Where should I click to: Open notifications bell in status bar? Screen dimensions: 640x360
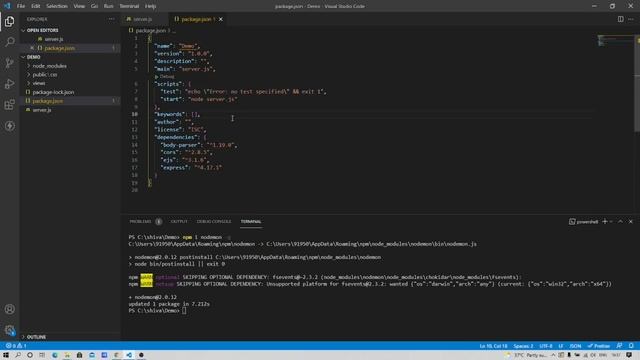(631, 346)
